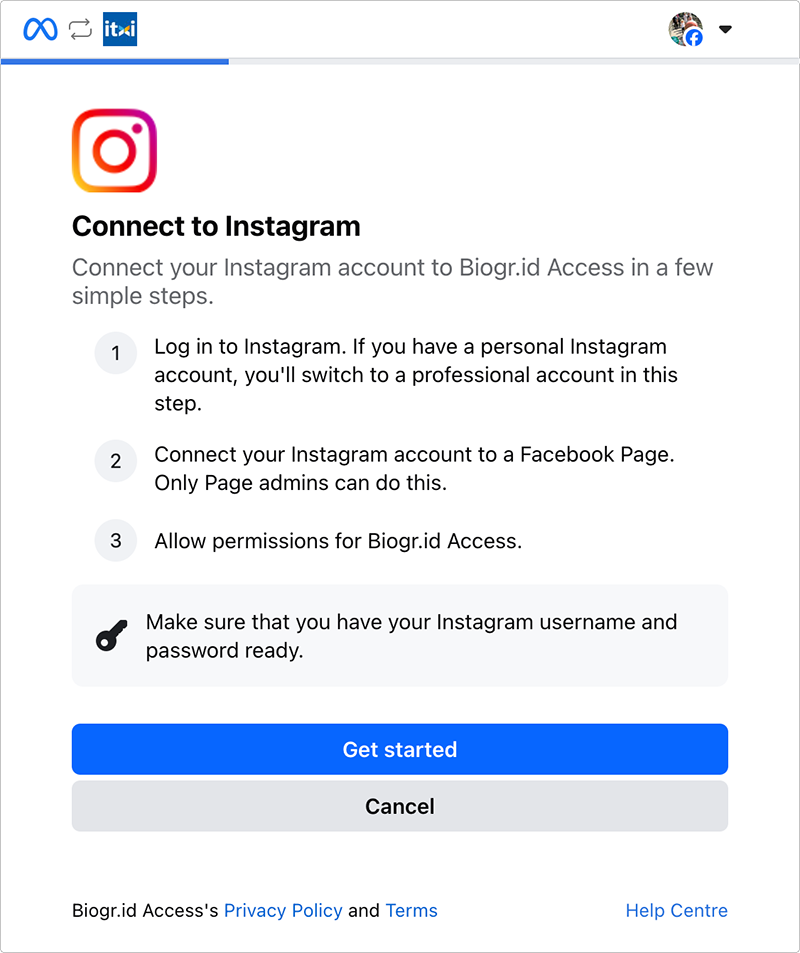Click the Get started button
This screenshot has width=800, height=953.
pos(400,749)
